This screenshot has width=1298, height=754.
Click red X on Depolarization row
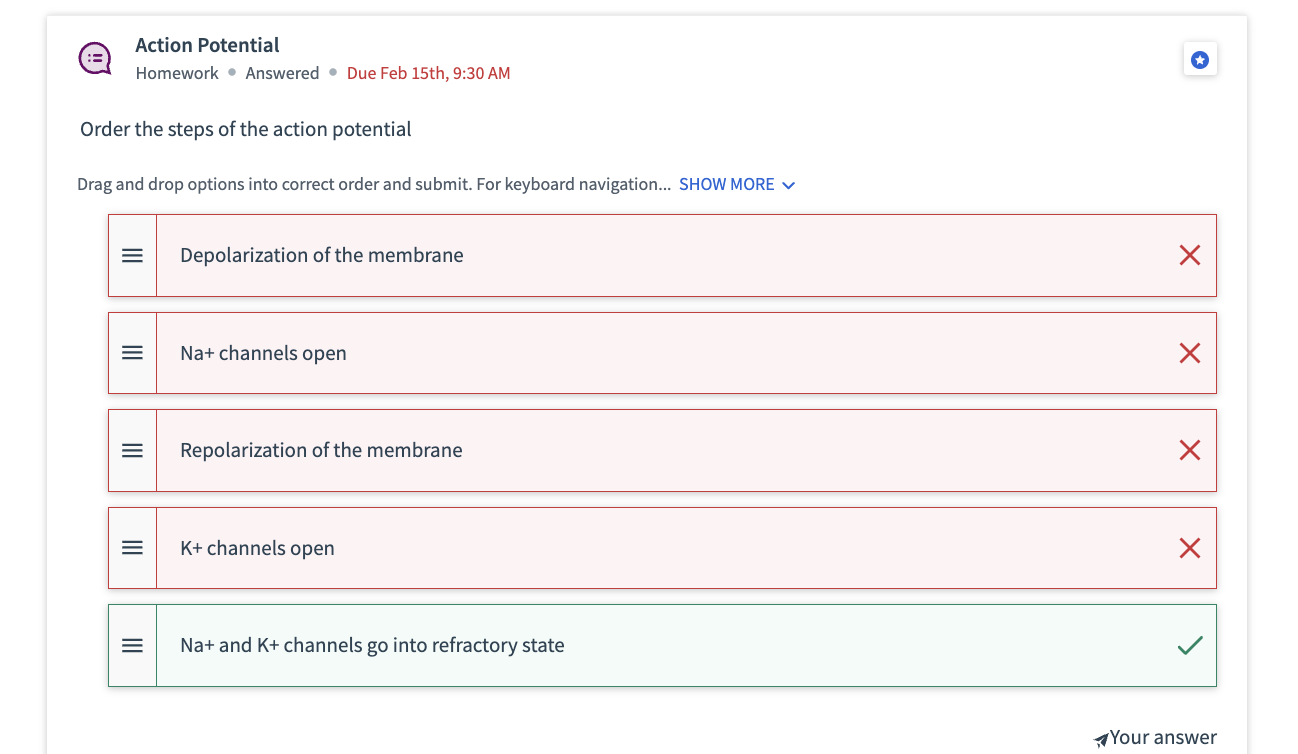pos(1189,256)
